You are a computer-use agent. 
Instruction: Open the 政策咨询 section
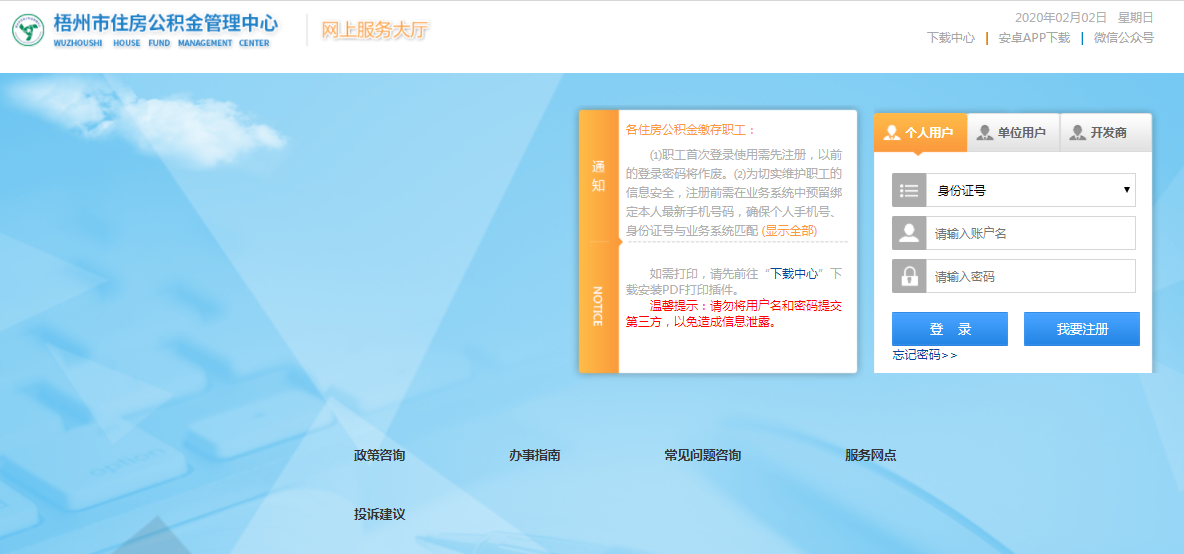(x=379, y=455)
